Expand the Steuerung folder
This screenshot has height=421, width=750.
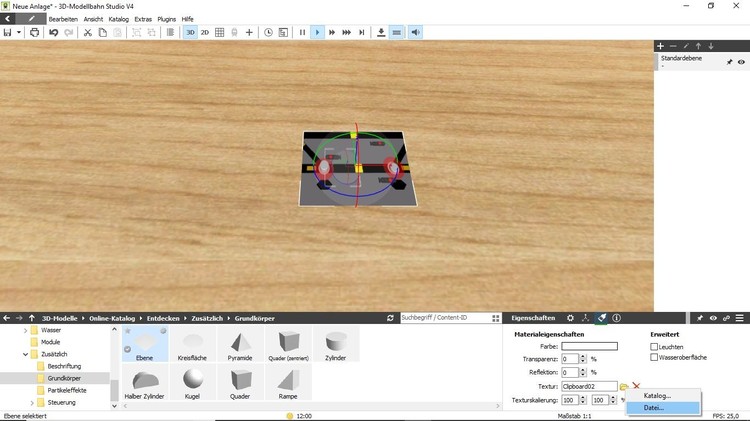pyautogui.click(x=32, y=403)
